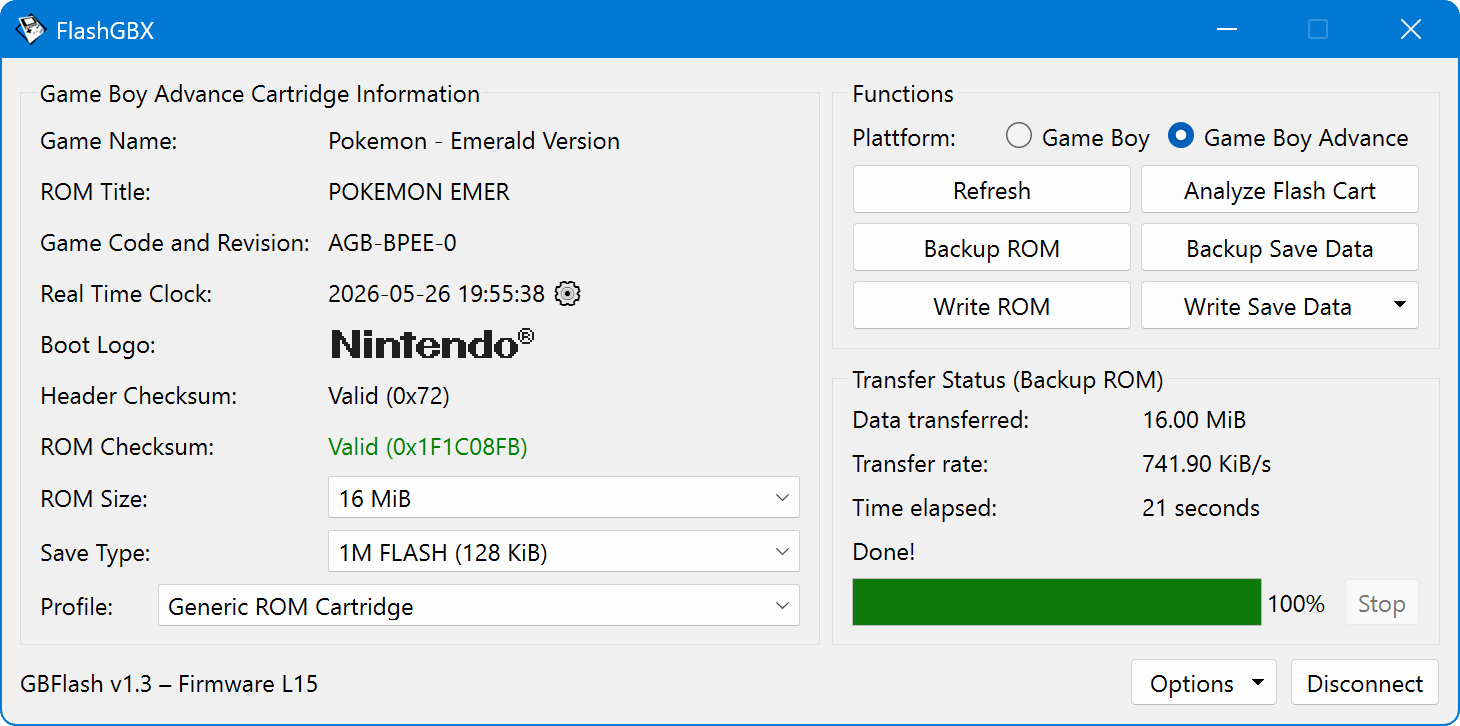The height and width of the screenshot is (726, 1460).
Task: Click the time elapsed '21 seconds'
Action: point(1201,508)
